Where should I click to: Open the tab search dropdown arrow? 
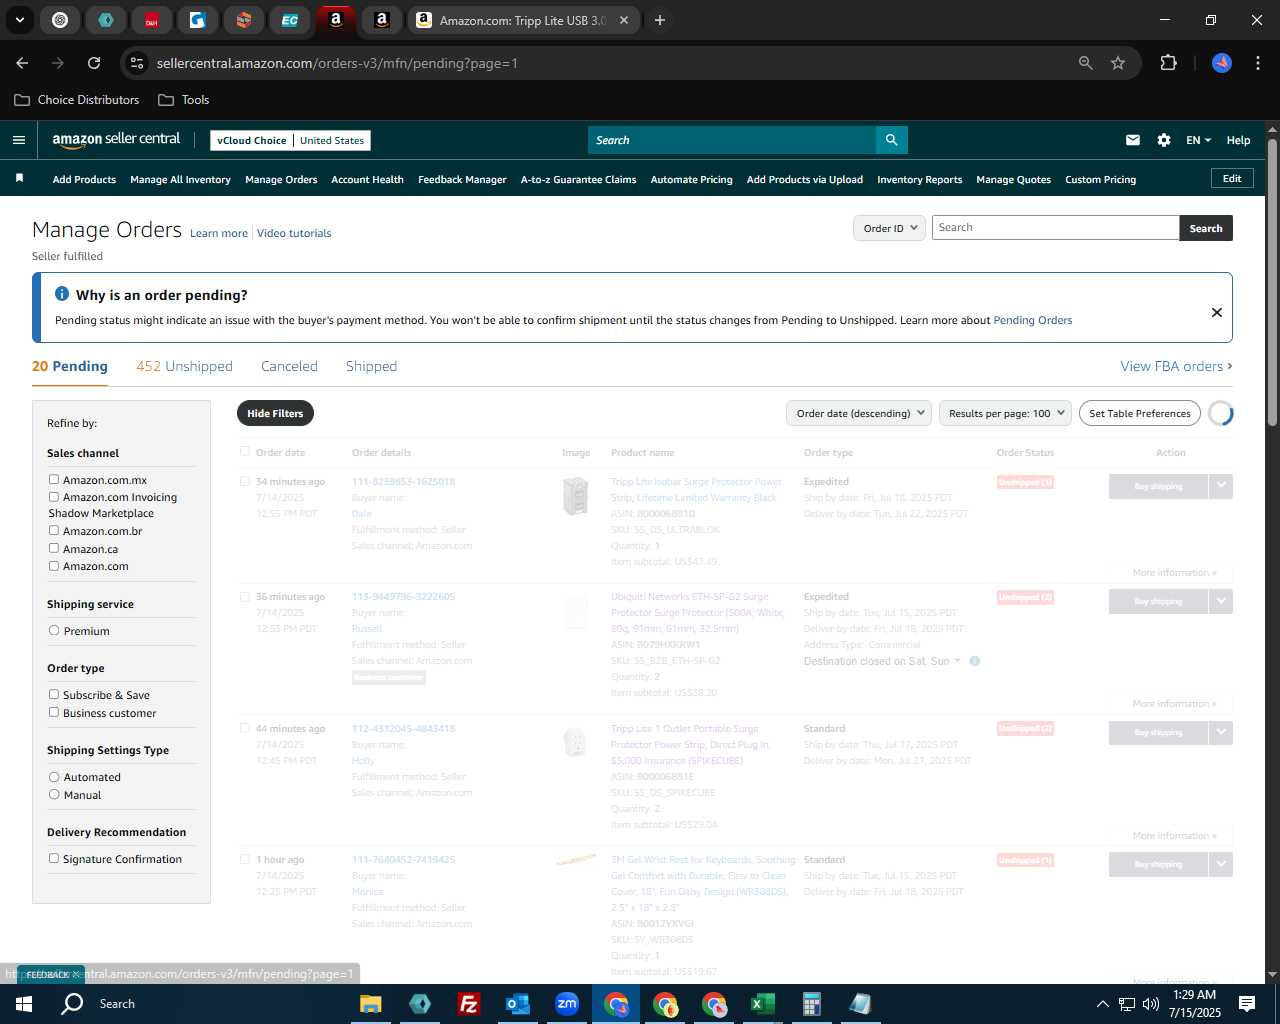tap(19, 20)
